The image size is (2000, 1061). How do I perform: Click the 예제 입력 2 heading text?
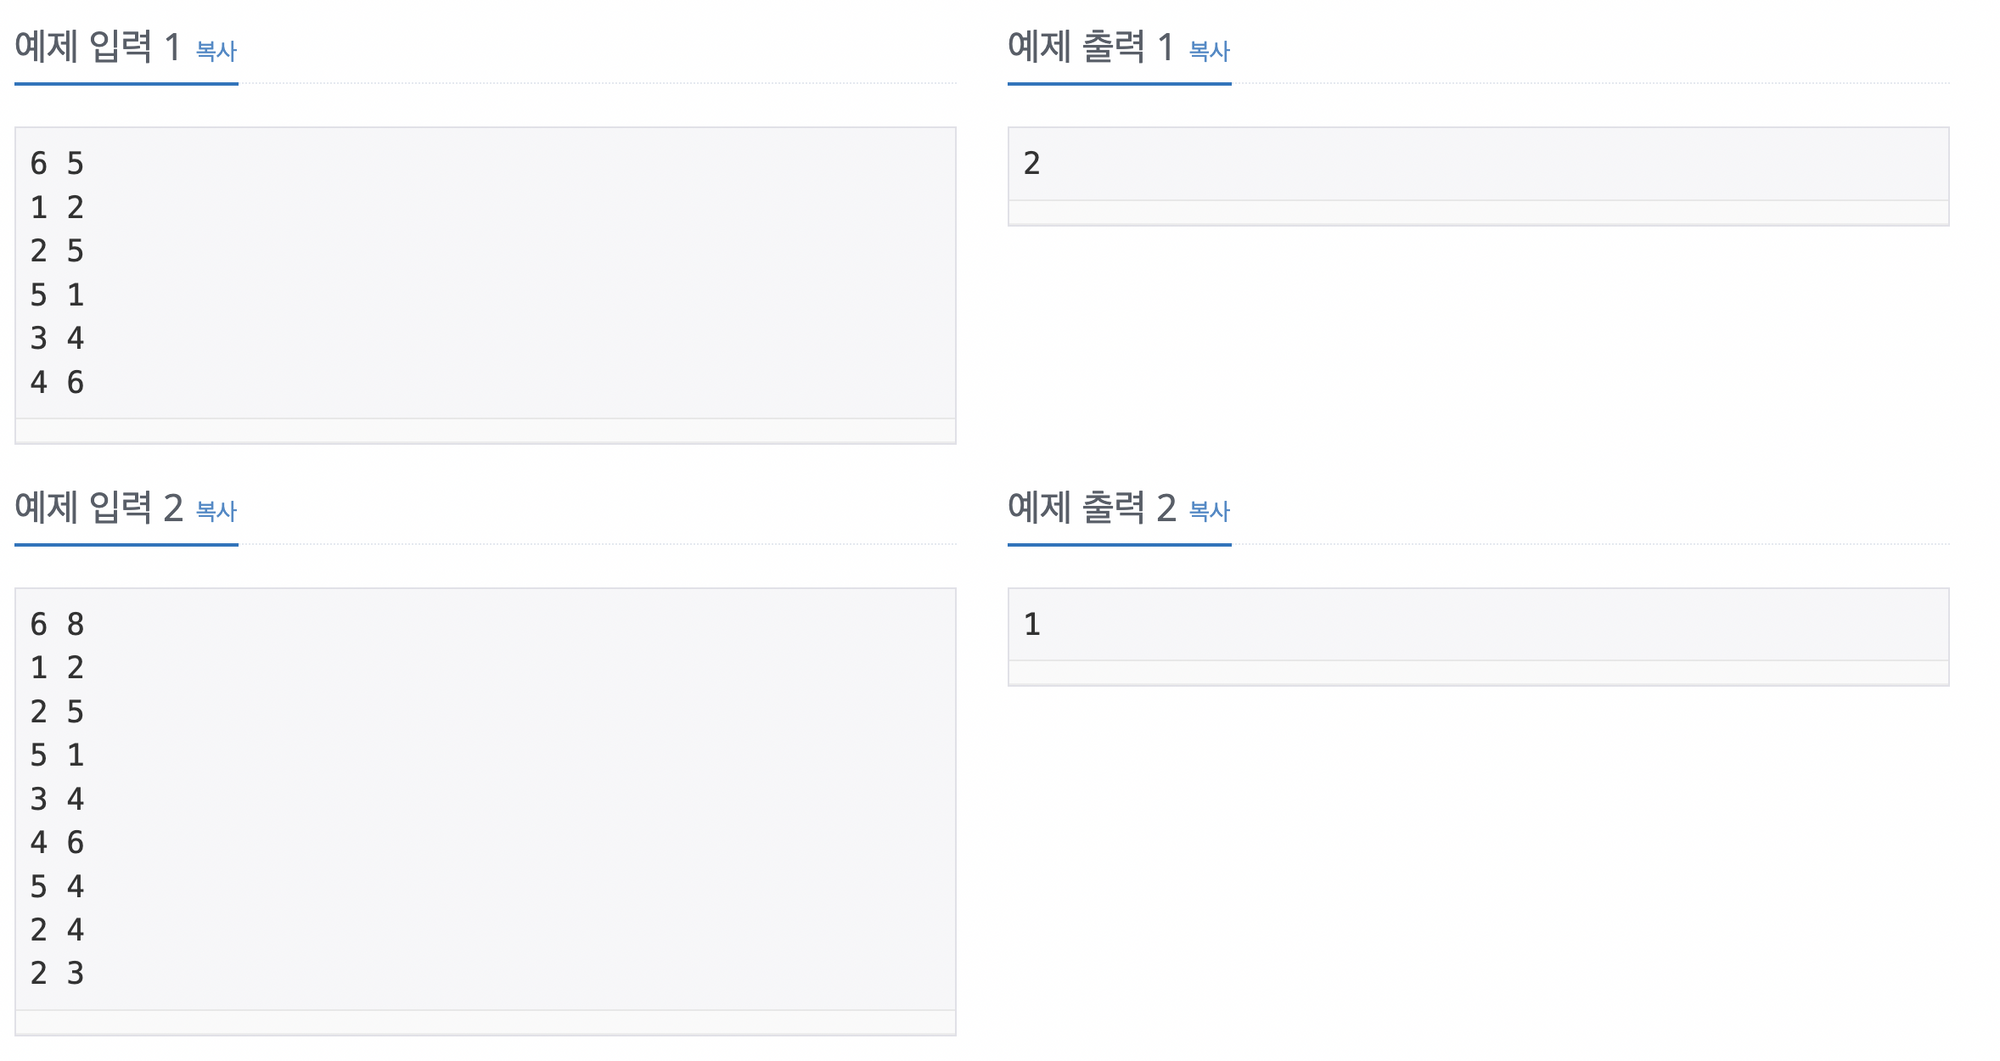click(98, 508)
